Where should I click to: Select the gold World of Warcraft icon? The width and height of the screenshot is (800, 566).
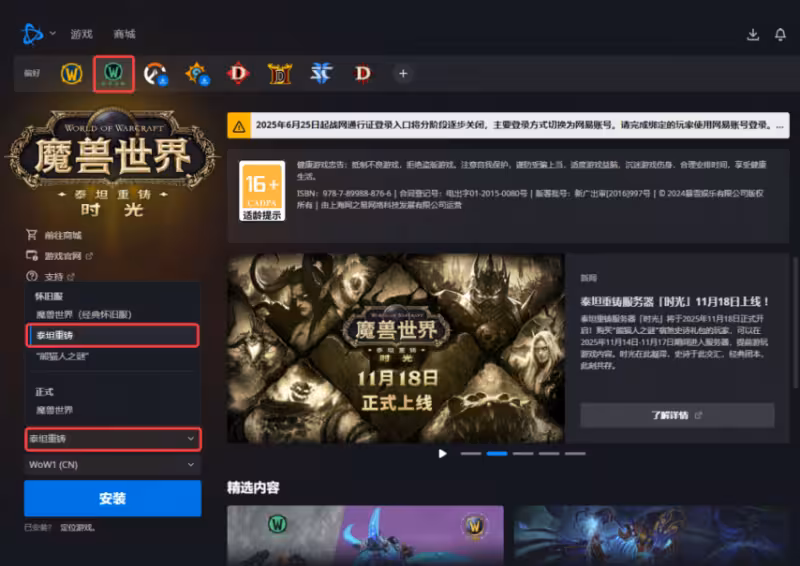click(x=71, y=73)
